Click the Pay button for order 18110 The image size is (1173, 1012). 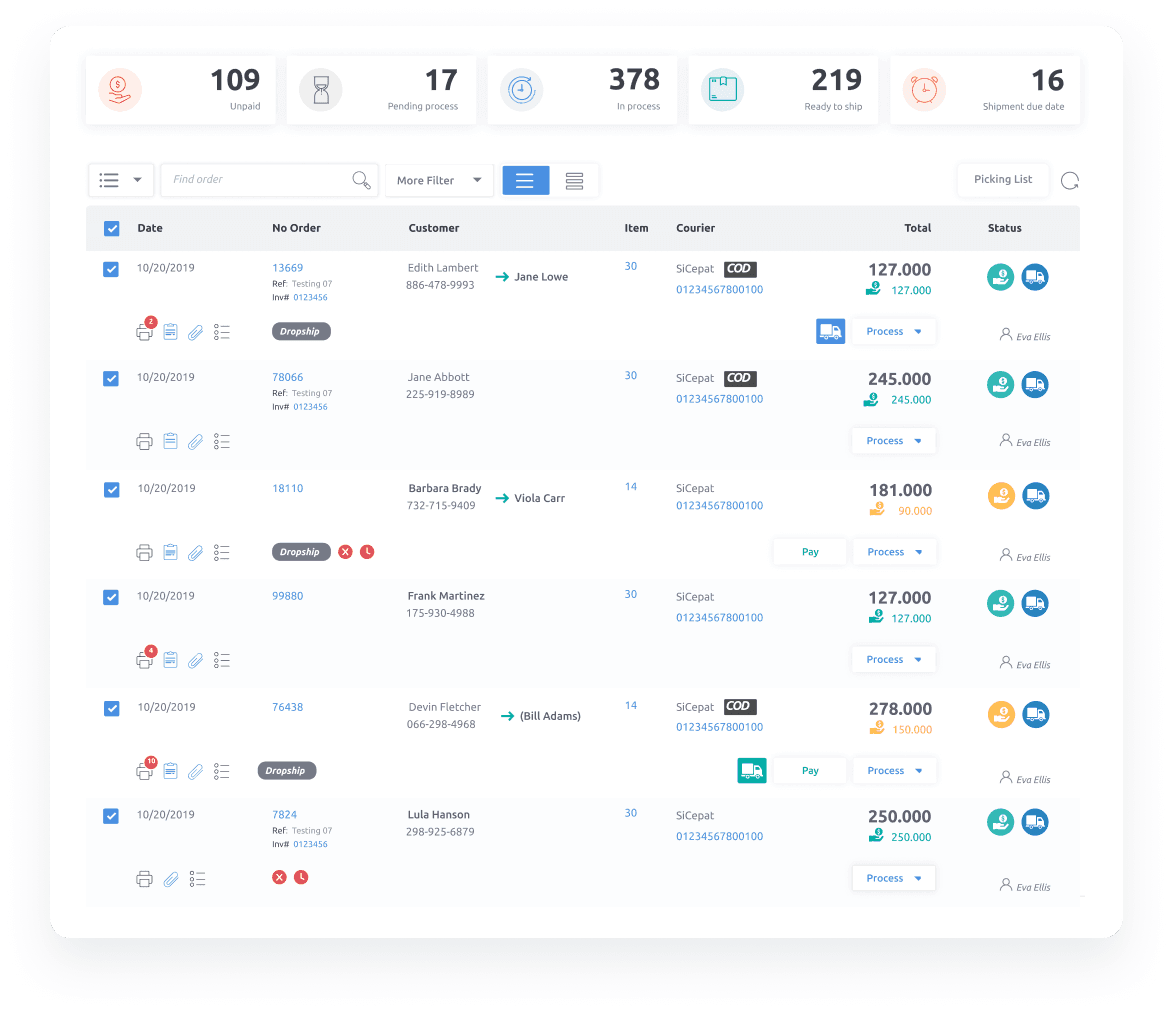coord(810,552)
